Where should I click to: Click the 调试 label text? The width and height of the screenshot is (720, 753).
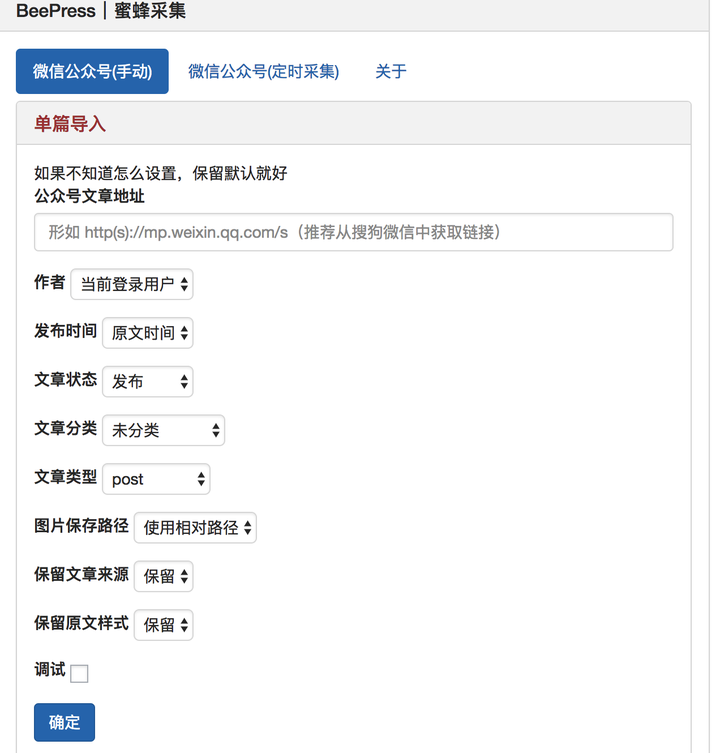tap(50, 670)
